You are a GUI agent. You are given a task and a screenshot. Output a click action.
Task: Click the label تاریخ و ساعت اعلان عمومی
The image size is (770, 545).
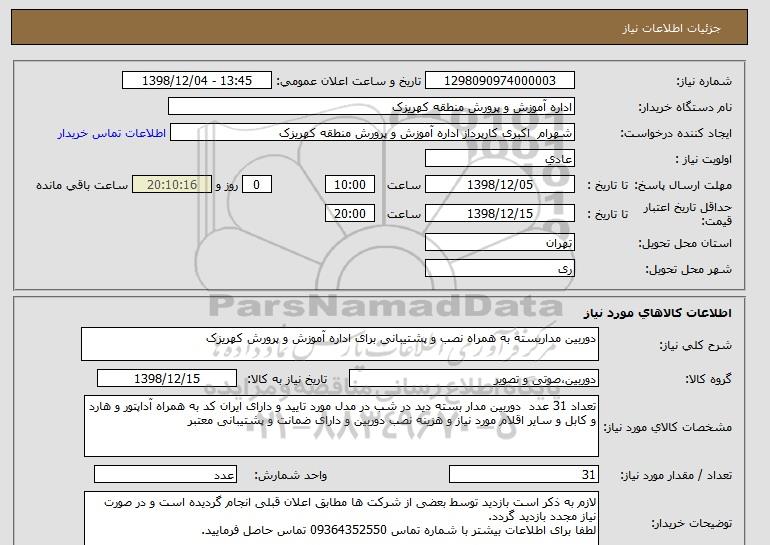tap(349, 82)
